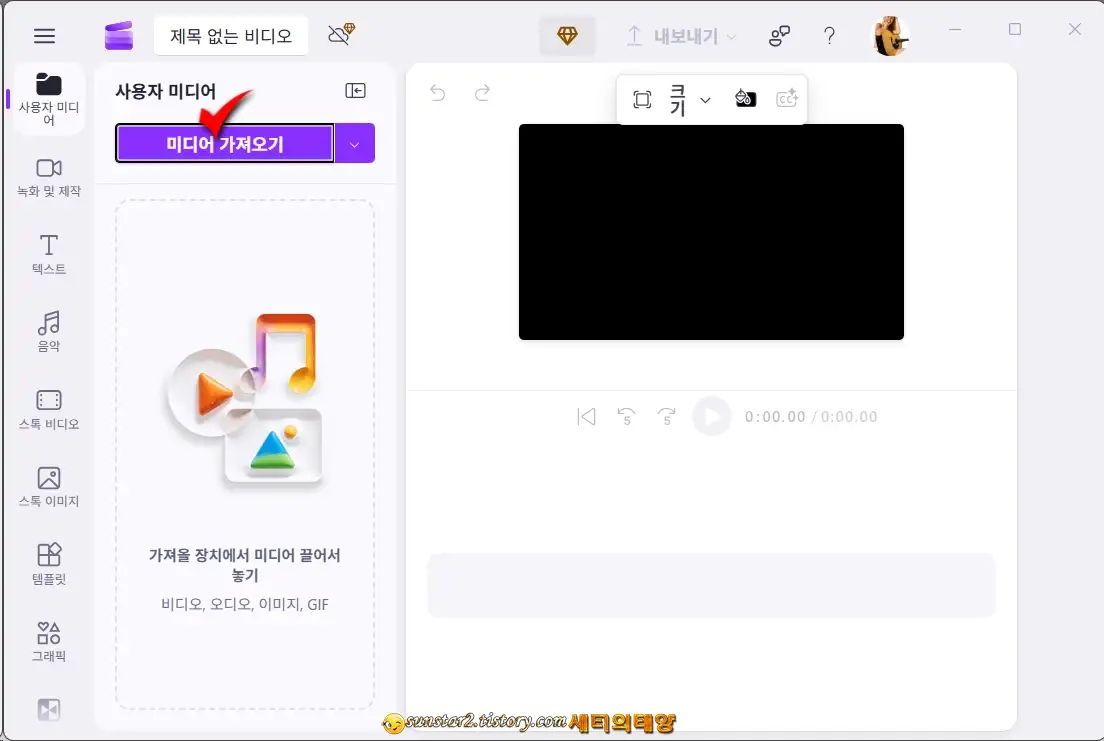Select the crop tool above the preview

click(641, 99)
